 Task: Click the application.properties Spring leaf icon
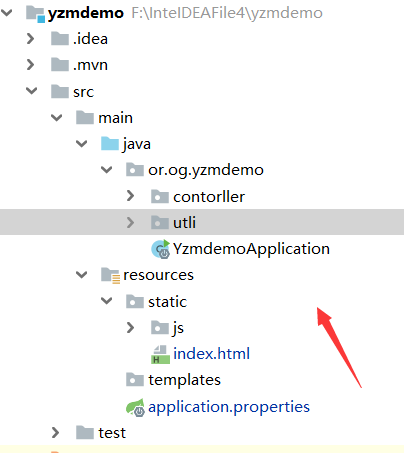(135, 407)
